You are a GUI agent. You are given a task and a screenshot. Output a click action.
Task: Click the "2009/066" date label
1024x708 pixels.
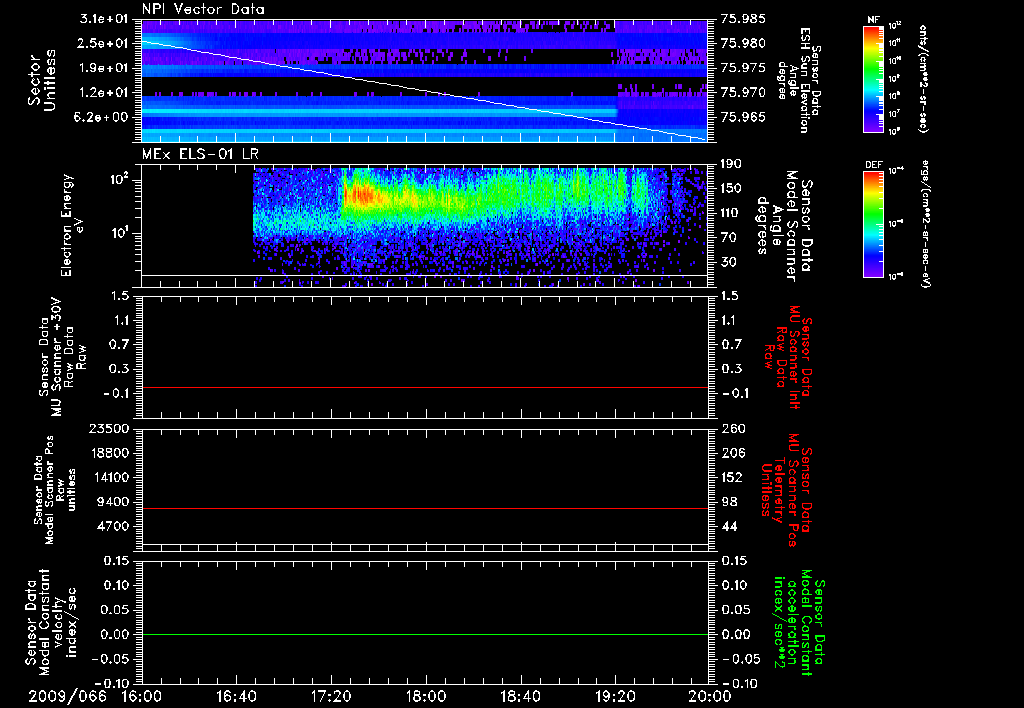[67, 696]
